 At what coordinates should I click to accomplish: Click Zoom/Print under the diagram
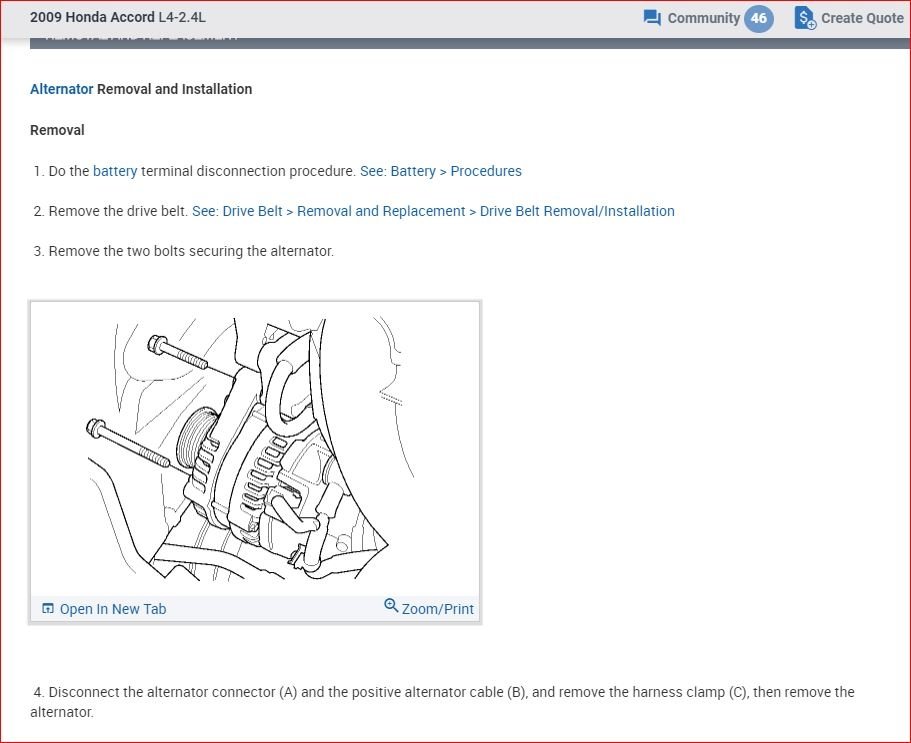coord(429,608)
